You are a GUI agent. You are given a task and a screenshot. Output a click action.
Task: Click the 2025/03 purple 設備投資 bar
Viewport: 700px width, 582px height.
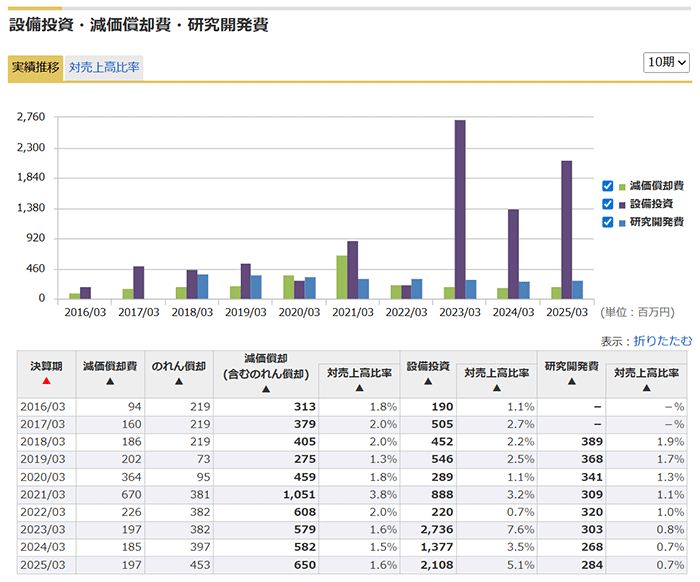click(566, 230)
